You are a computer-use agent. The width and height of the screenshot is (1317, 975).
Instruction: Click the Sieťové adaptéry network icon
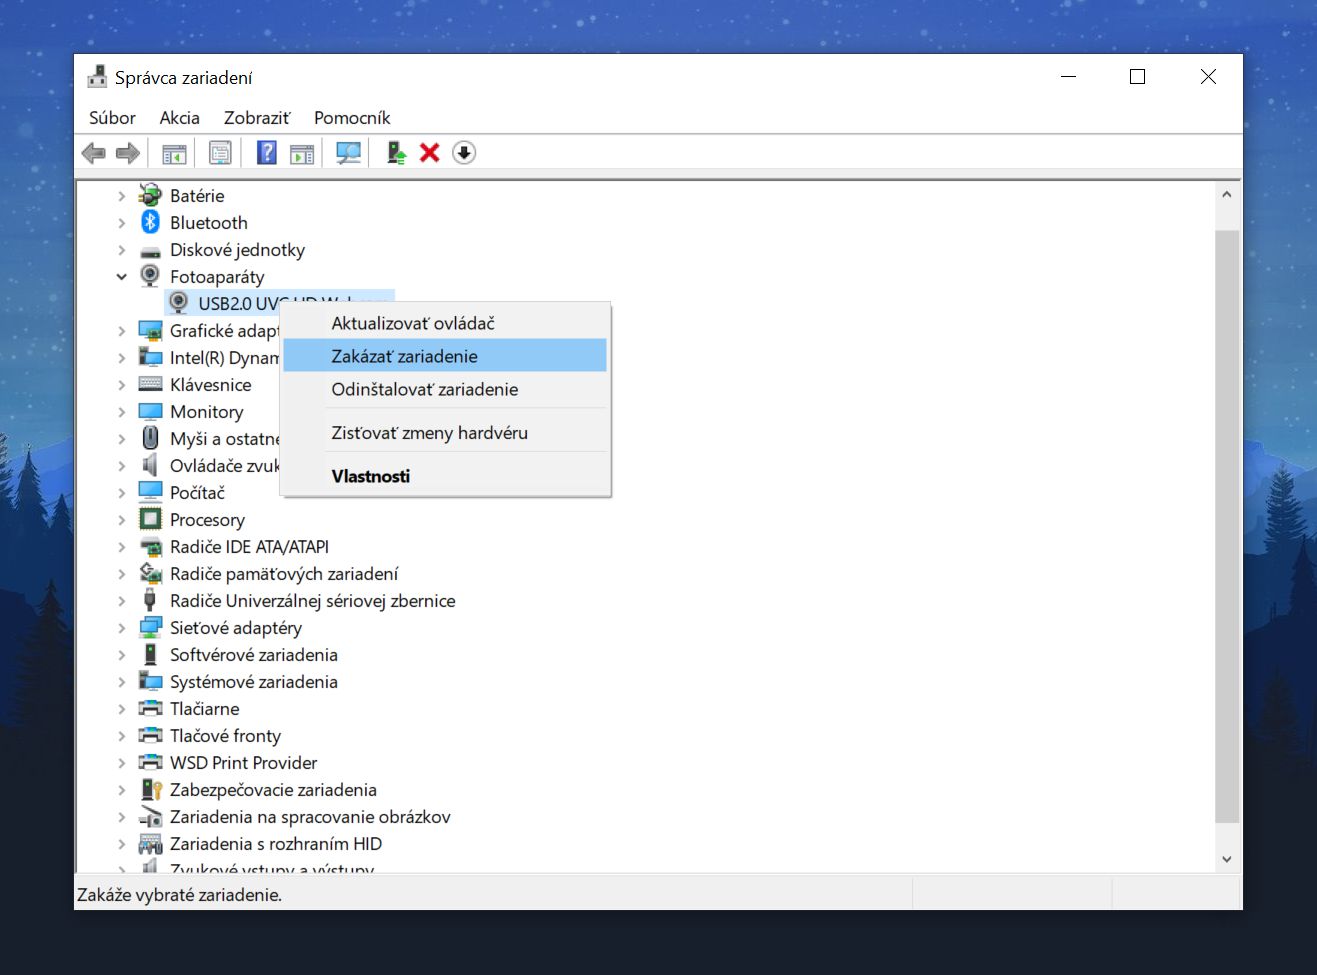150,628
